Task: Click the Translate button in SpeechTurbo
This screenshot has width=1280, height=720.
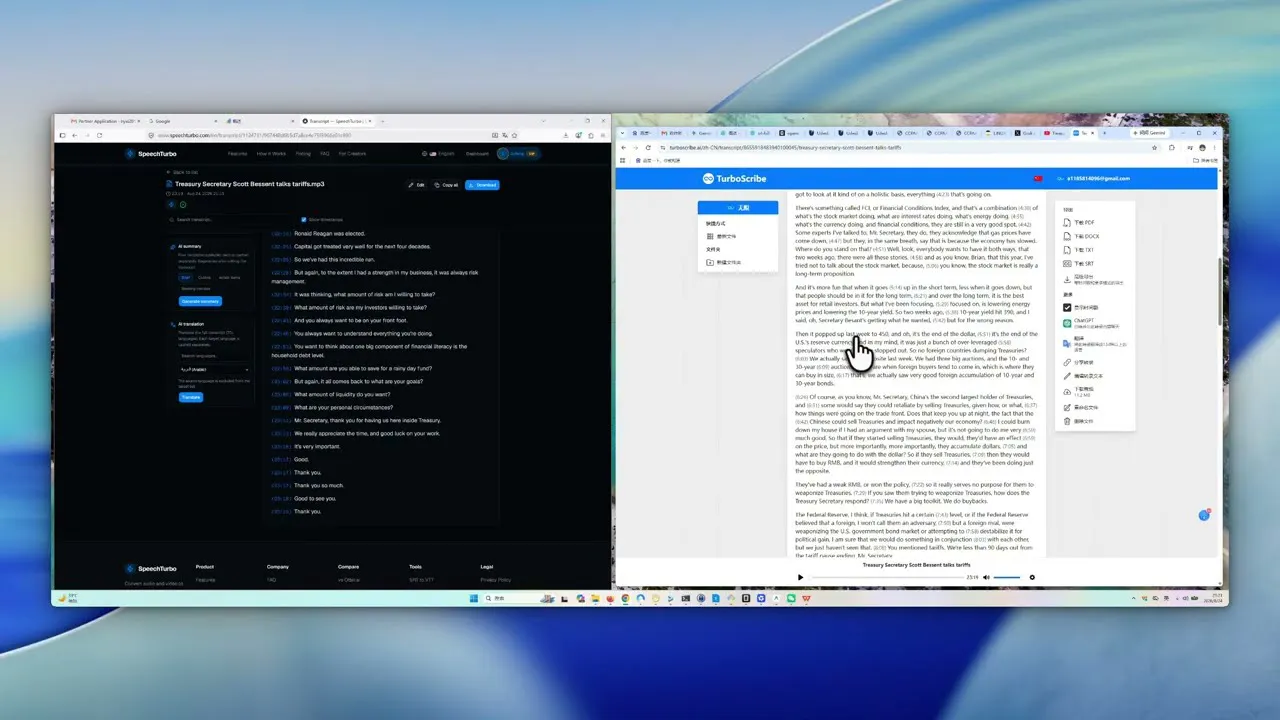Action: (x=190, y=397)
